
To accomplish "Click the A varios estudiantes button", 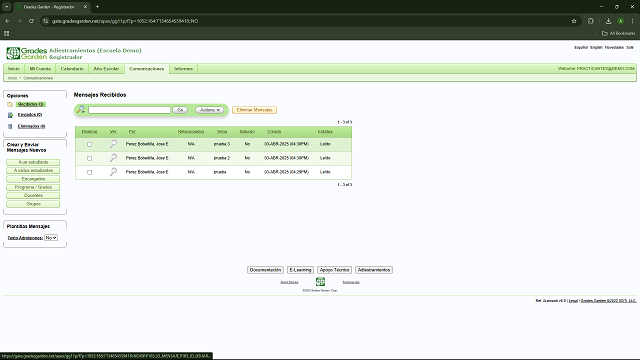I will pyautogui.click(x=33, y=171).
